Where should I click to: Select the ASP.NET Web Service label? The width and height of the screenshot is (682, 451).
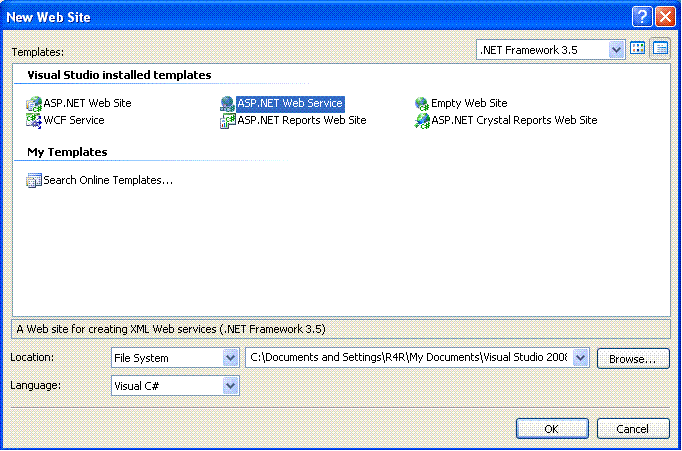pos(290,103)
